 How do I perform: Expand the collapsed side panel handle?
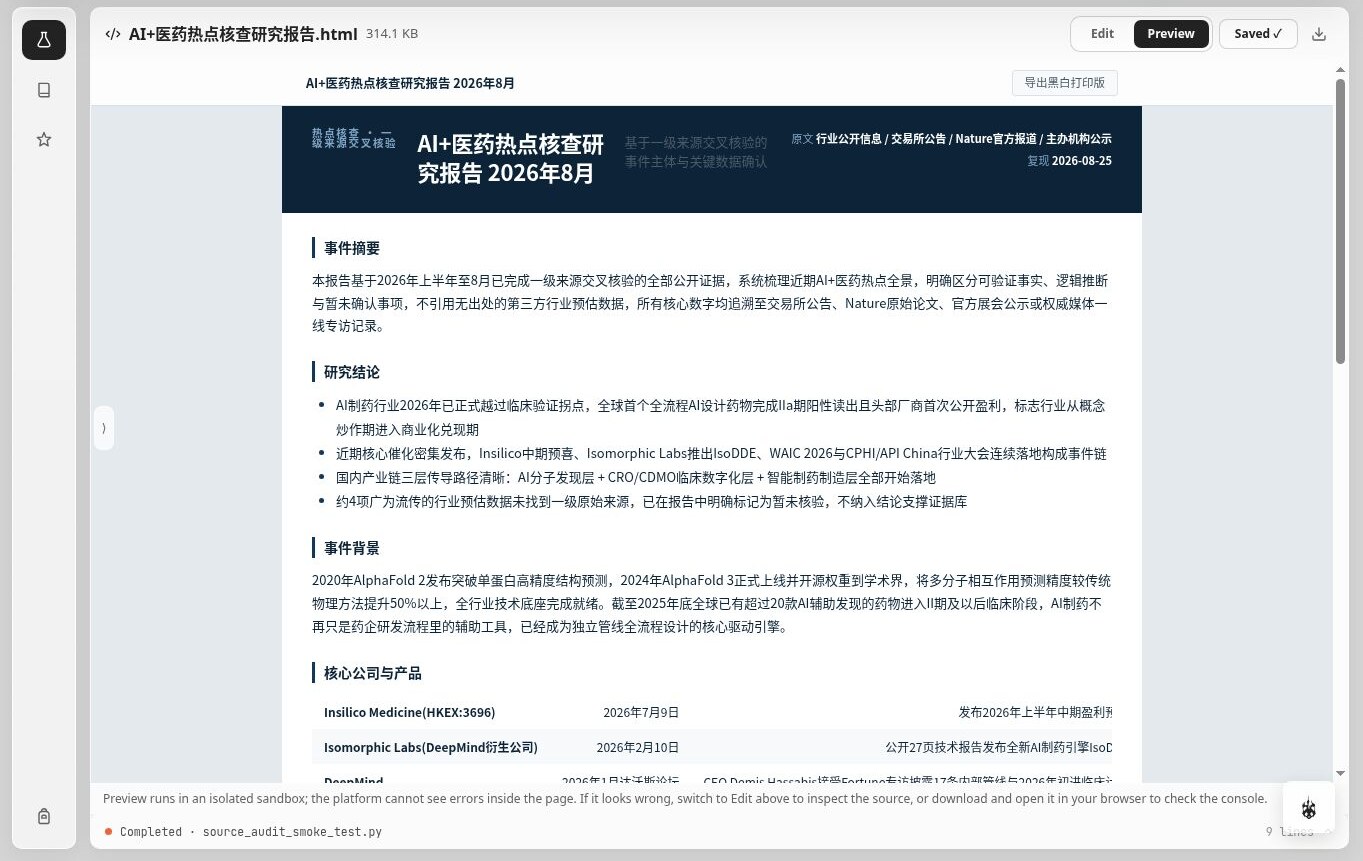pos(103,428)
